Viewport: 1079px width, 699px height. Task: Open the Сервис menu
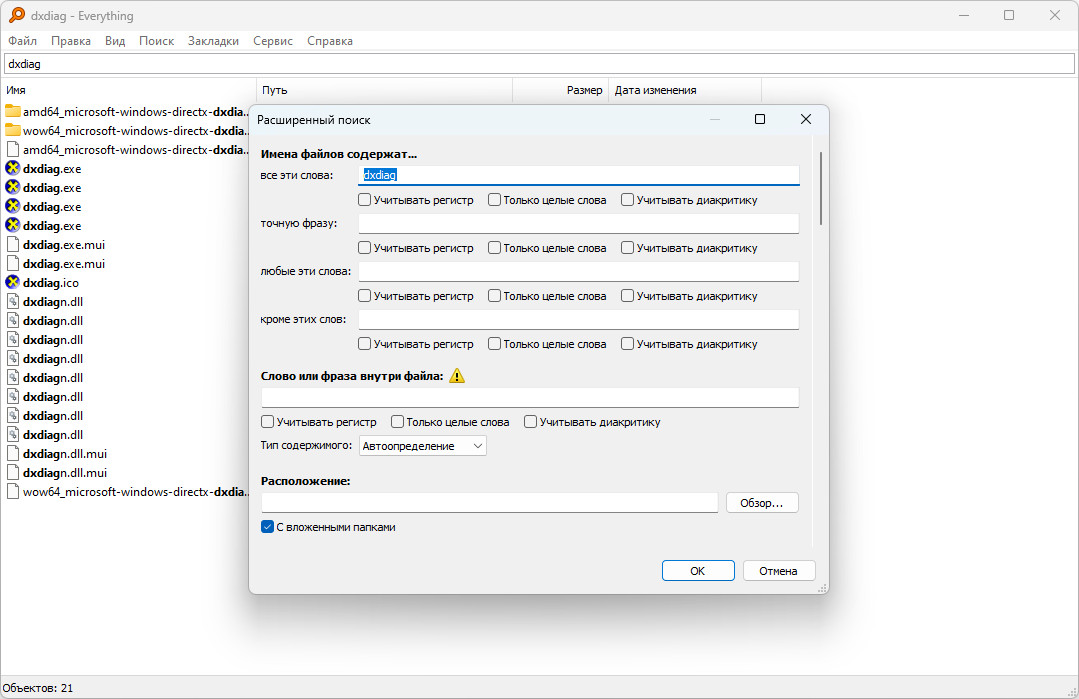273,41
